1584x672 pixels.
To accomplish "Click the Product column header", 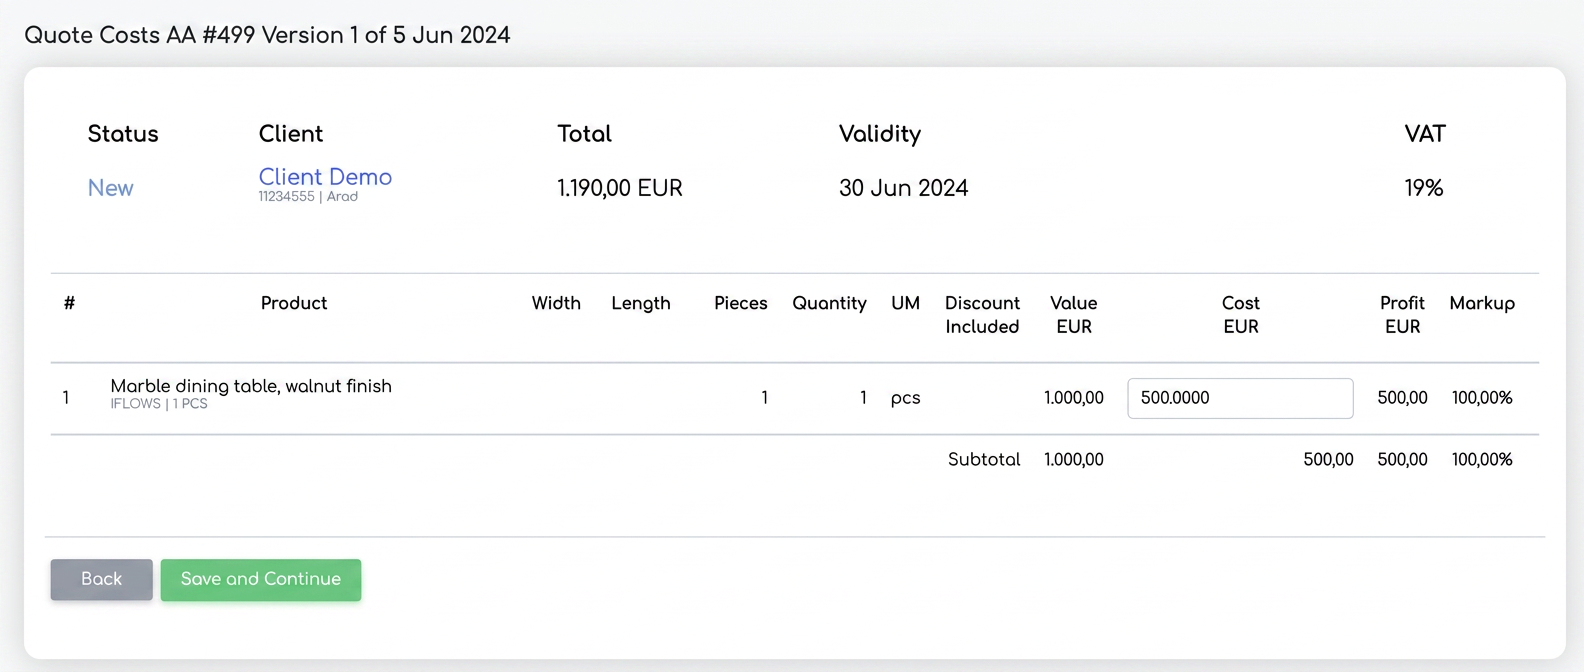I will tap(294, 303).
